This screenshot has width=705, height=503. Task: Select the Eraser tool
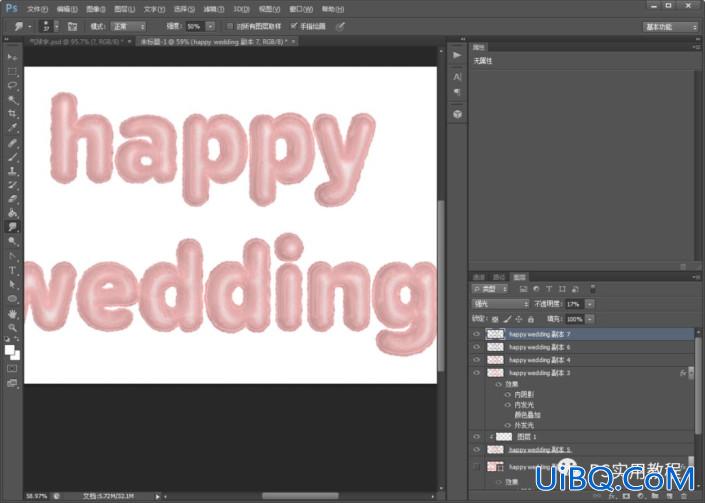12,199
